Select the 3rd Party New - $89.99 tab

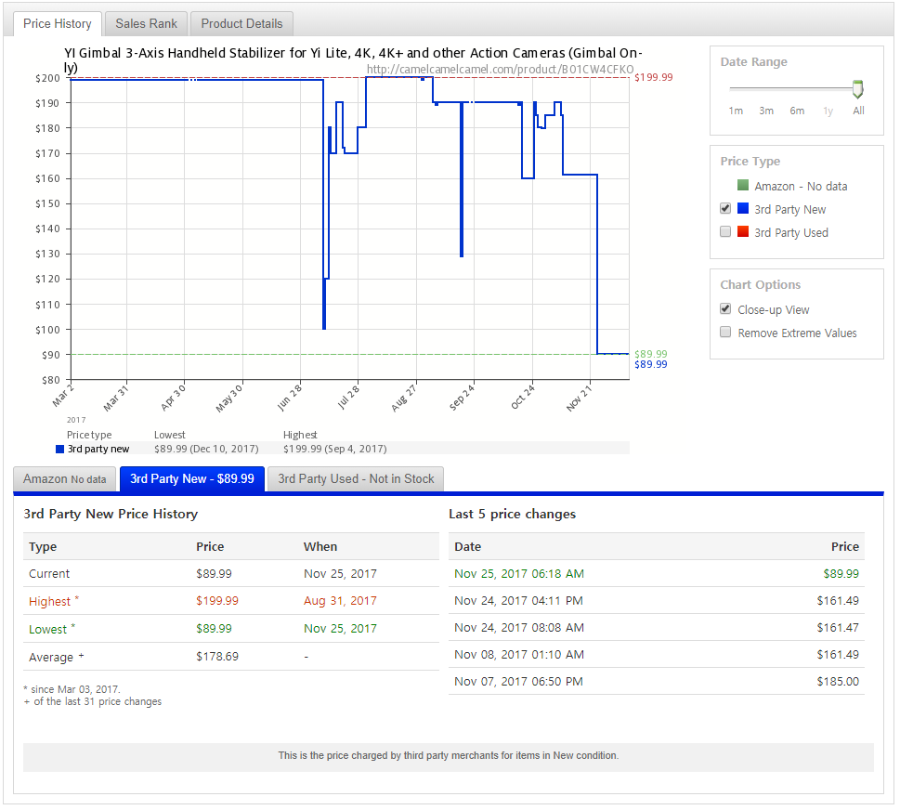[x=192, y=479]
